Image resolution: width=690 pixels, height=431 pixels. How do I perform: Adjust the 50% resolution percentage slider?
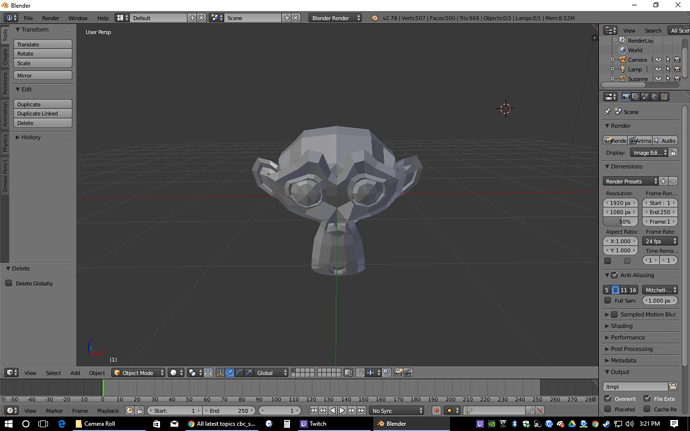[x=620, y=221]
